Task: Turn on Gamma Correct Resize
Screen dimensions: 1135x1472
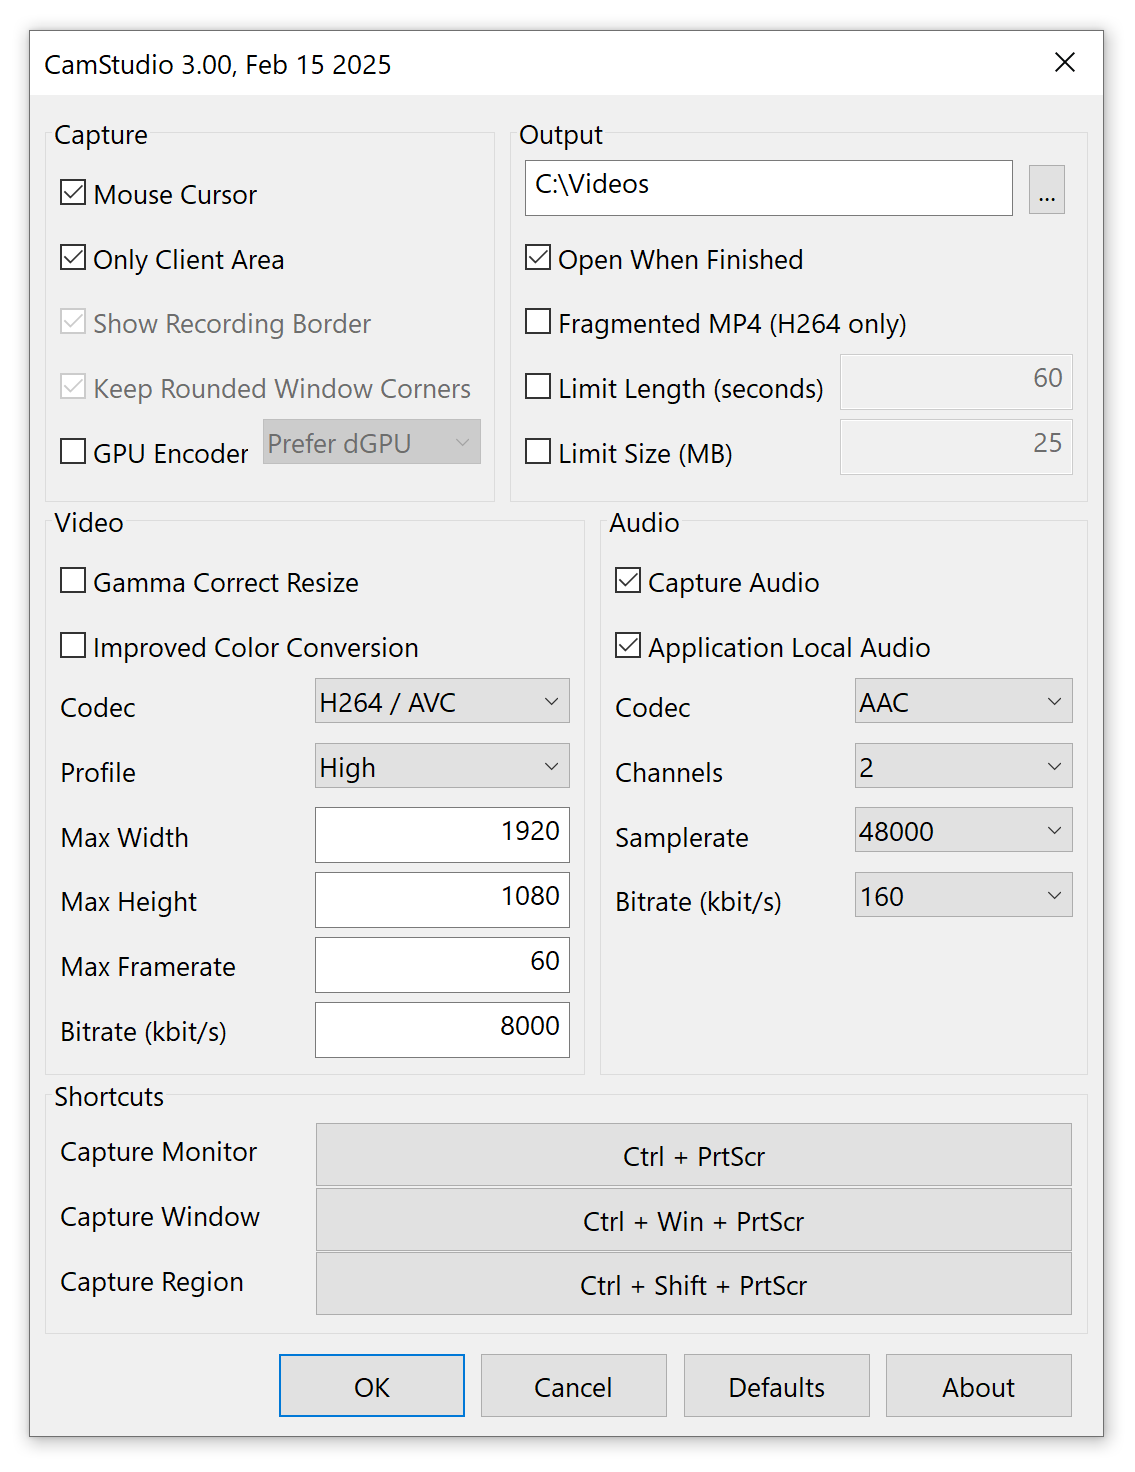Action: point(73,581)
